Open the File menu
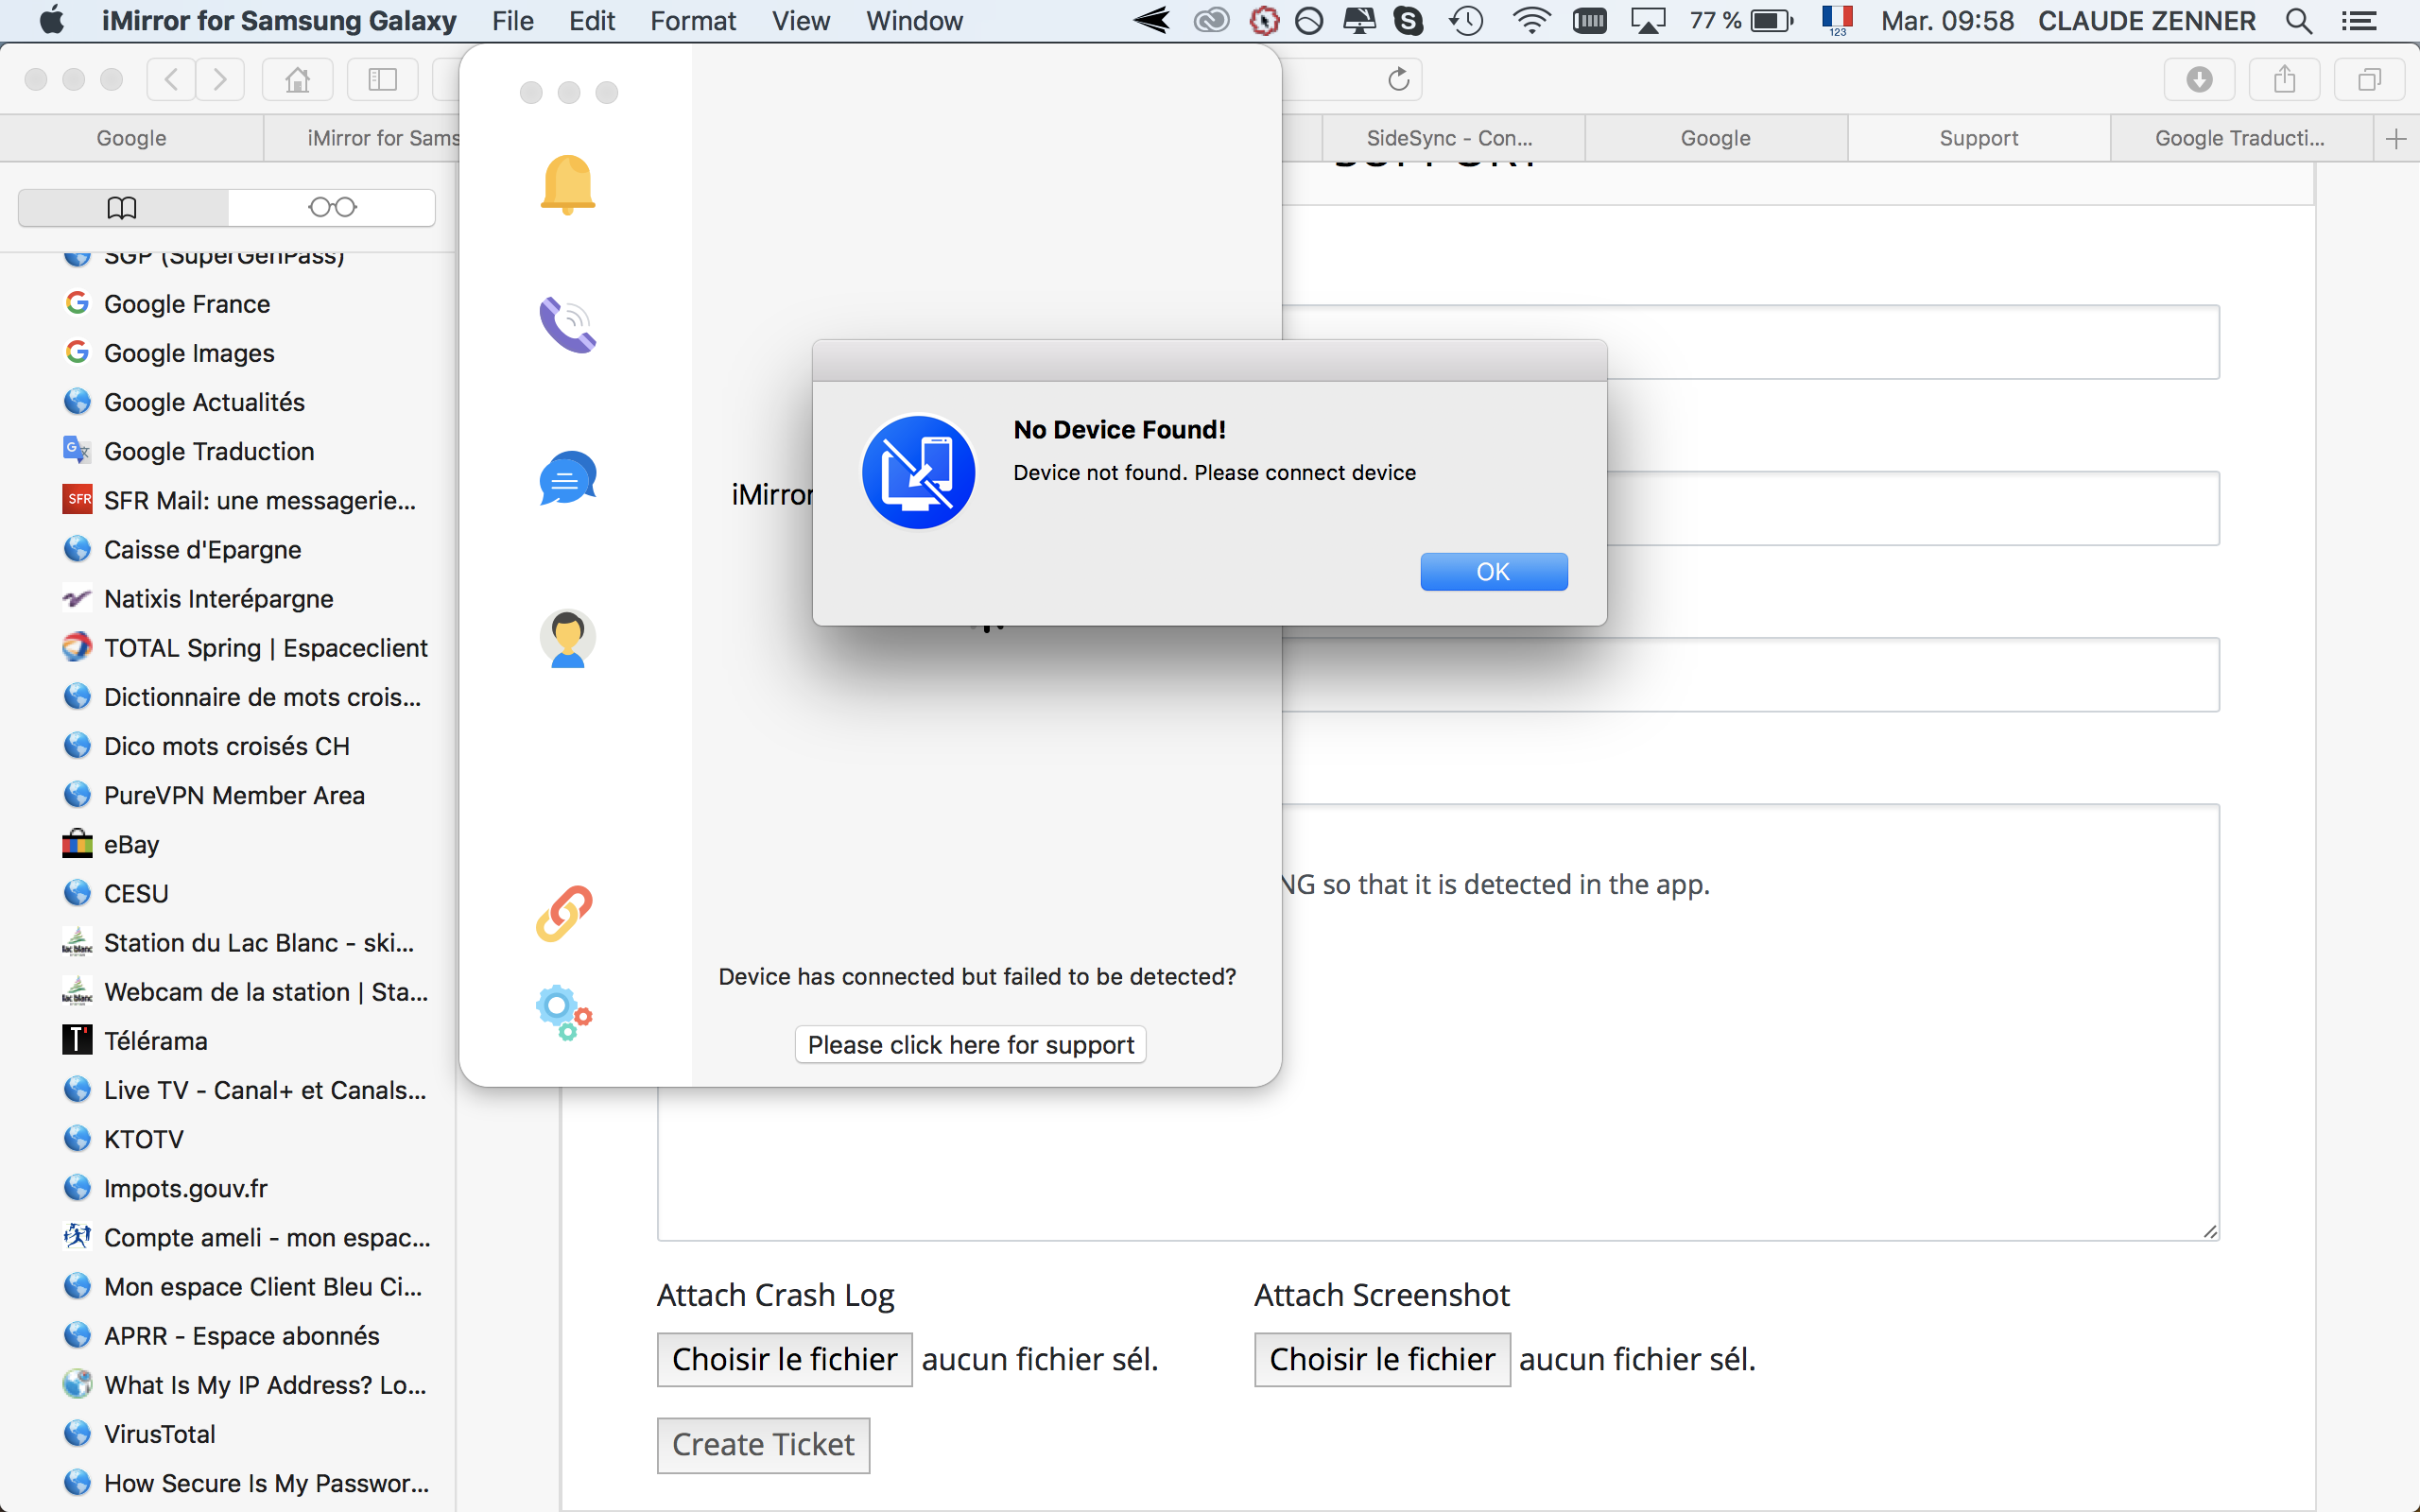2420x1512 pixels. pos(513,21)
